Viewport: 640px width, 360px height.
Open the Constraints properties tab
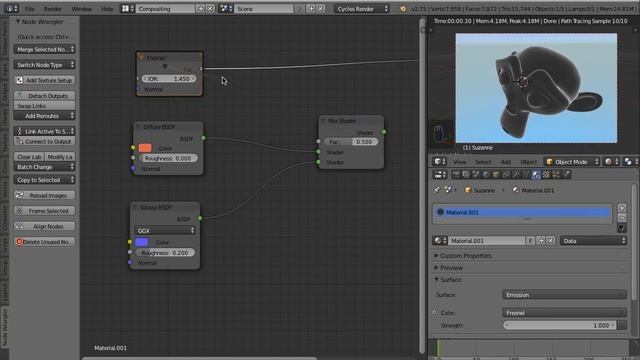[x=506, y=175]
